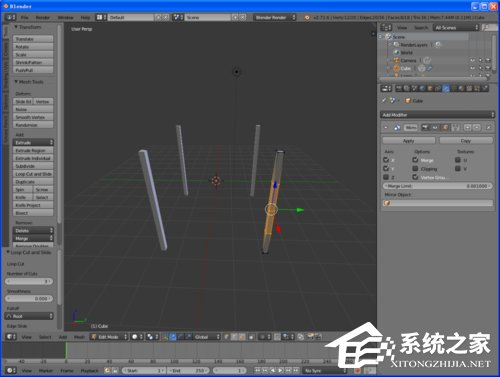Viewport: 500px width, 377px height.
Task: Click the modifier Copy button
Action: tap(466, 141)
